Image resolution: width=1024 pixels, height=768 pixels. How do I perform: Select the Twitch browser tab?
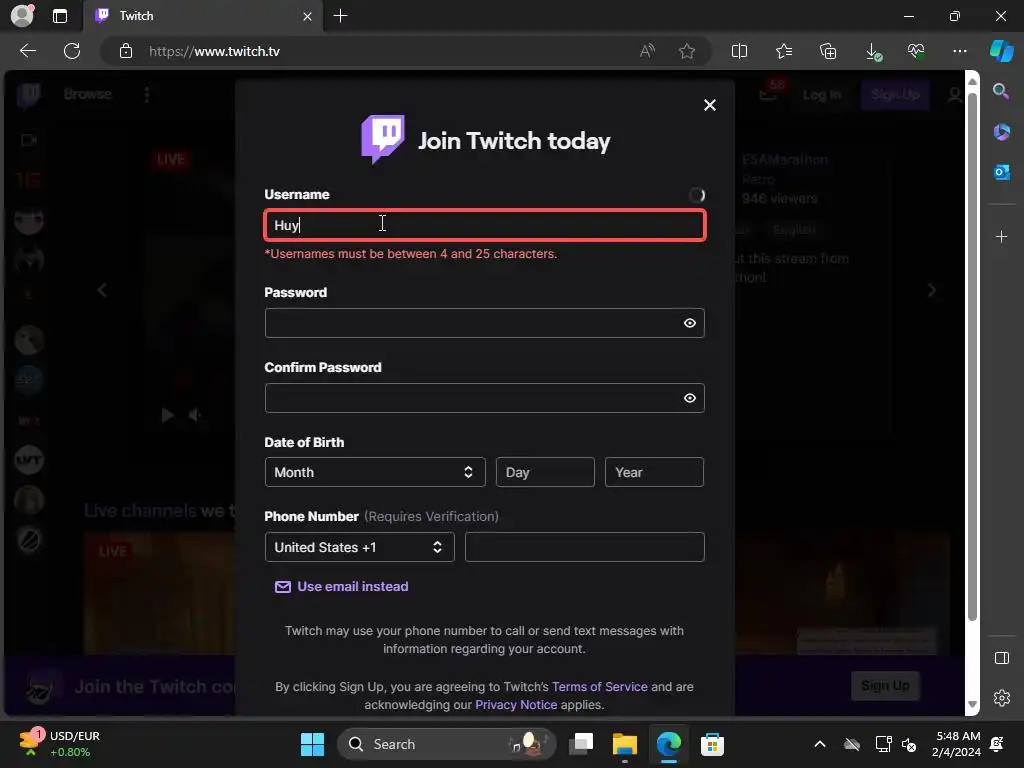(x=202, y=16)
